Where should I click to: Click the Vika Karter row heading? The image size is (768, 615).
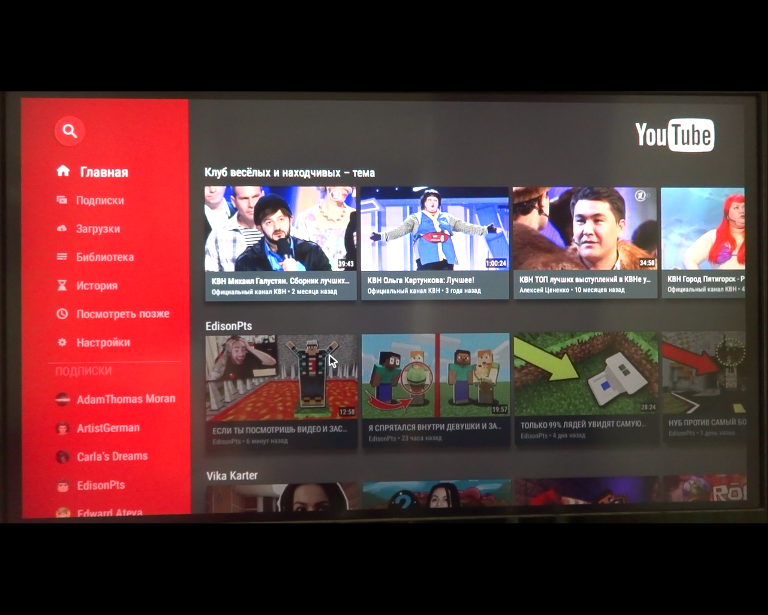point(232,475)
